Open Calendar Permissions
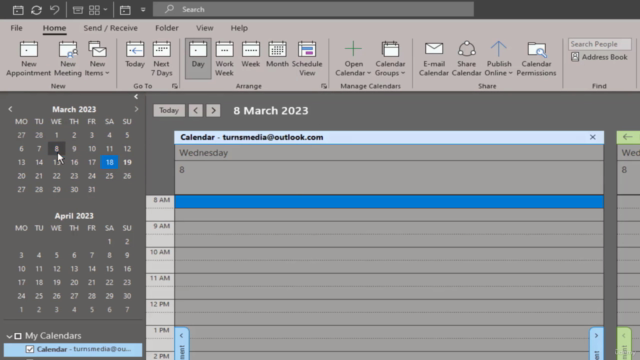 (x=536, y=59)
